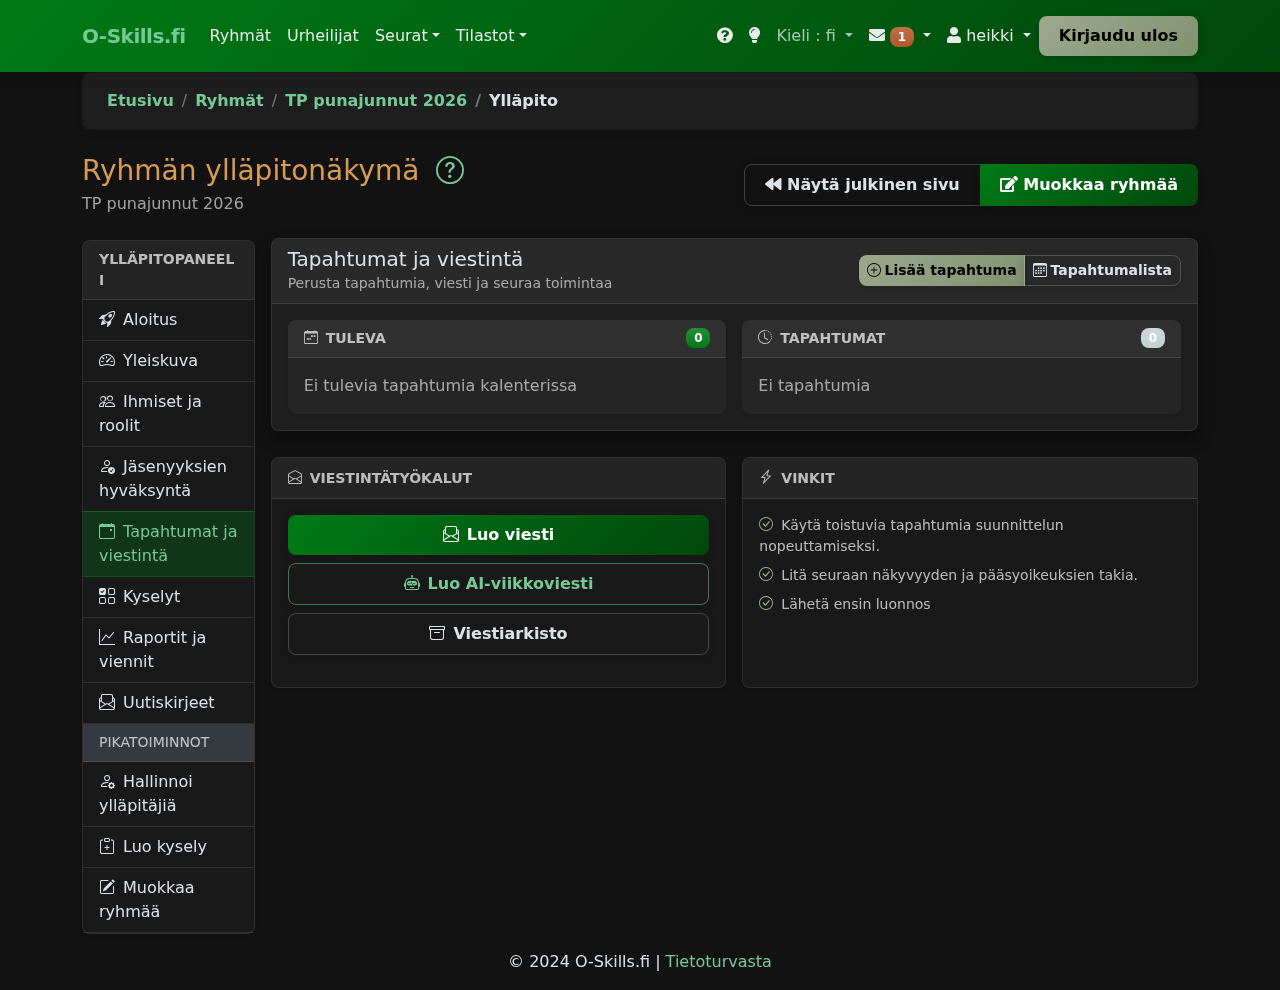Click the lightbulb tips icon in navbar
The height and width of the screenshot is (990, 1280).
[755, 36]
